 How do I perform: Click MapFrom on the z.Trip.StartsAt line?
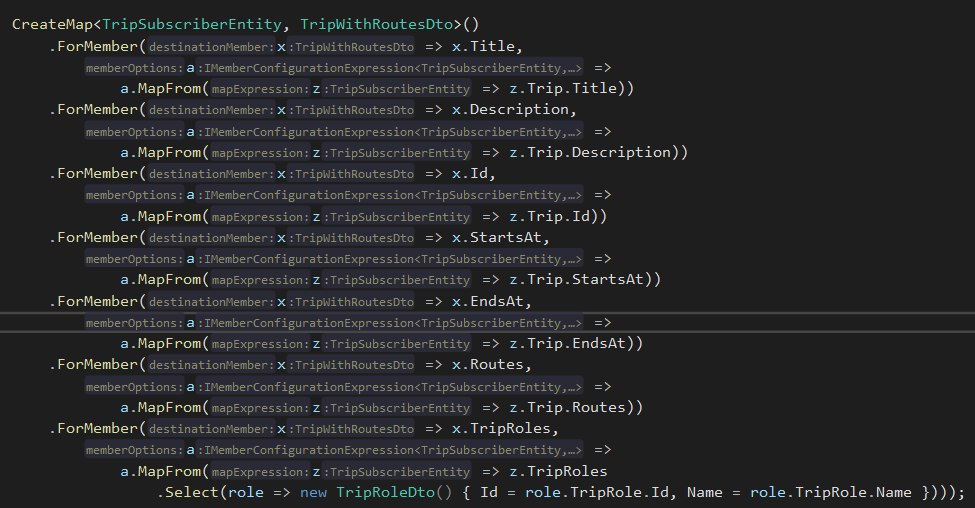pyautogui.click(x=169, y=279)
